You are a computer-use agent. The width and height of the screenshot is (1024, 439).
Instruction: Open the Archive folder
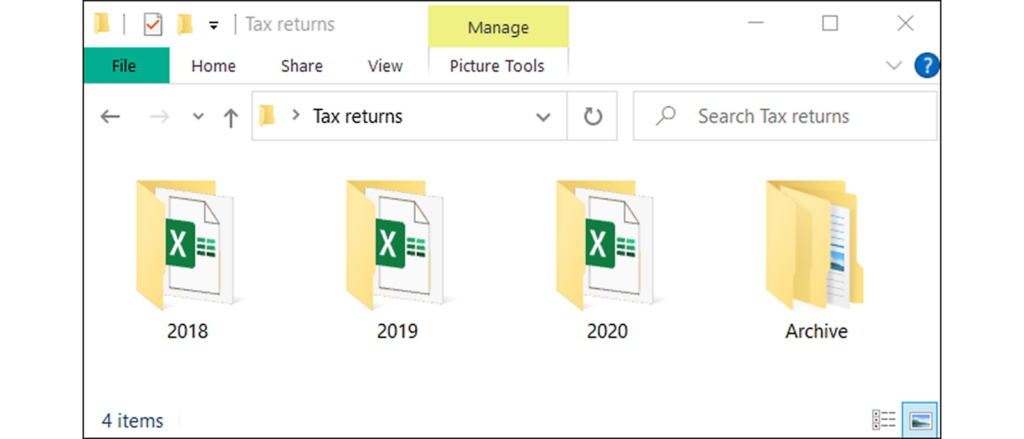(x=816, y=248)
